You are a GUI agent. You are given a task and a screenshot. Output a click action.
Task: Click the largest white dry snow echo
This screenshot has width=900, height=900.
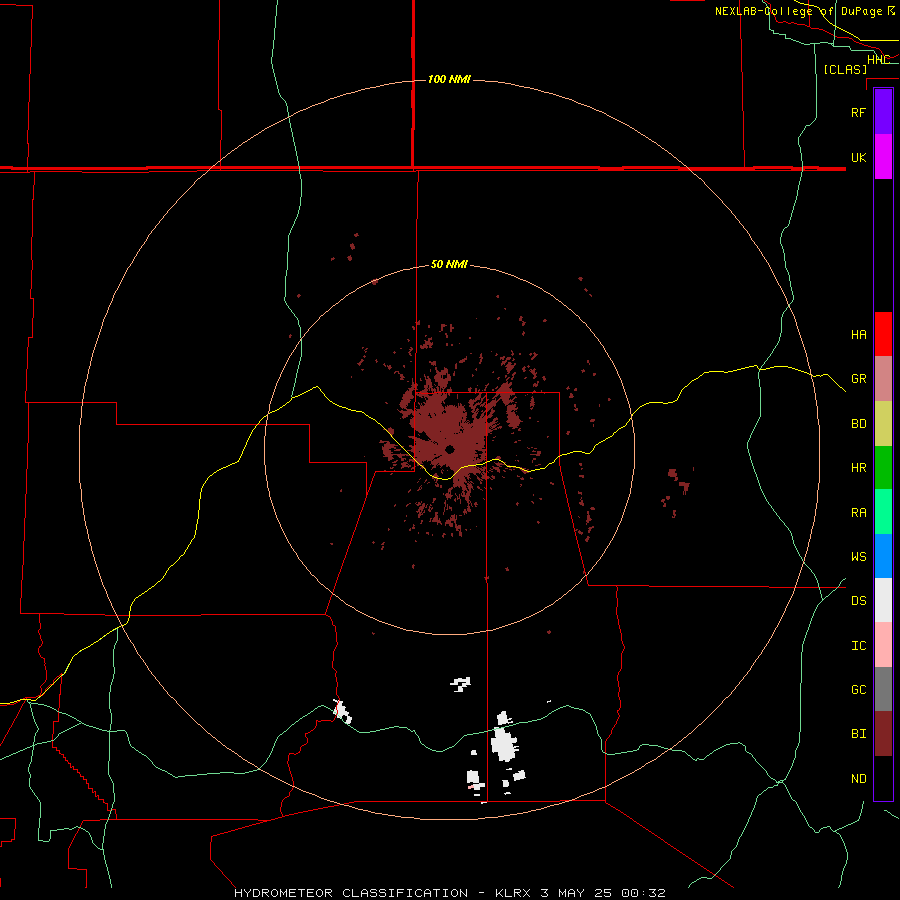pos(505,744)
